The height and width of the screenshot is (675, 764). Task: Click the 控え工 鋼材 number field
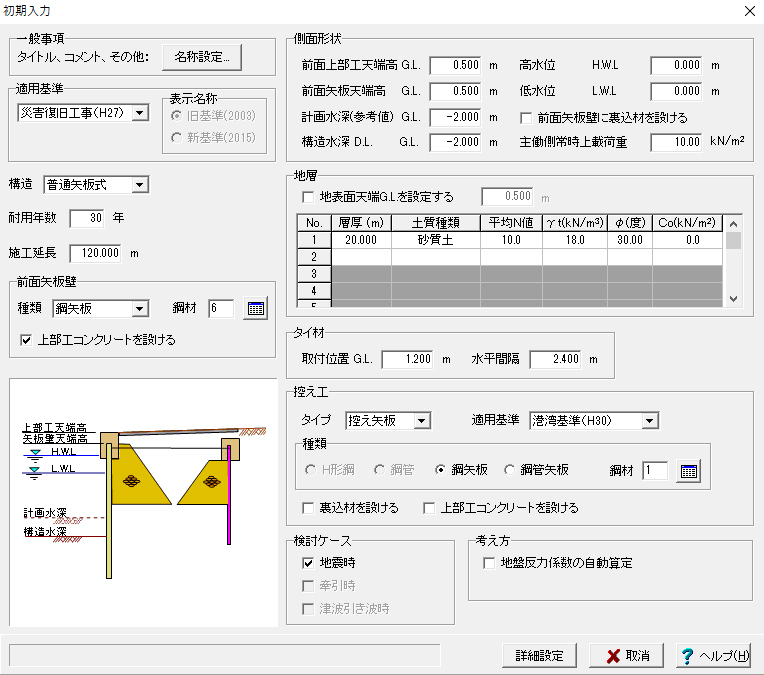coord(655,471)
